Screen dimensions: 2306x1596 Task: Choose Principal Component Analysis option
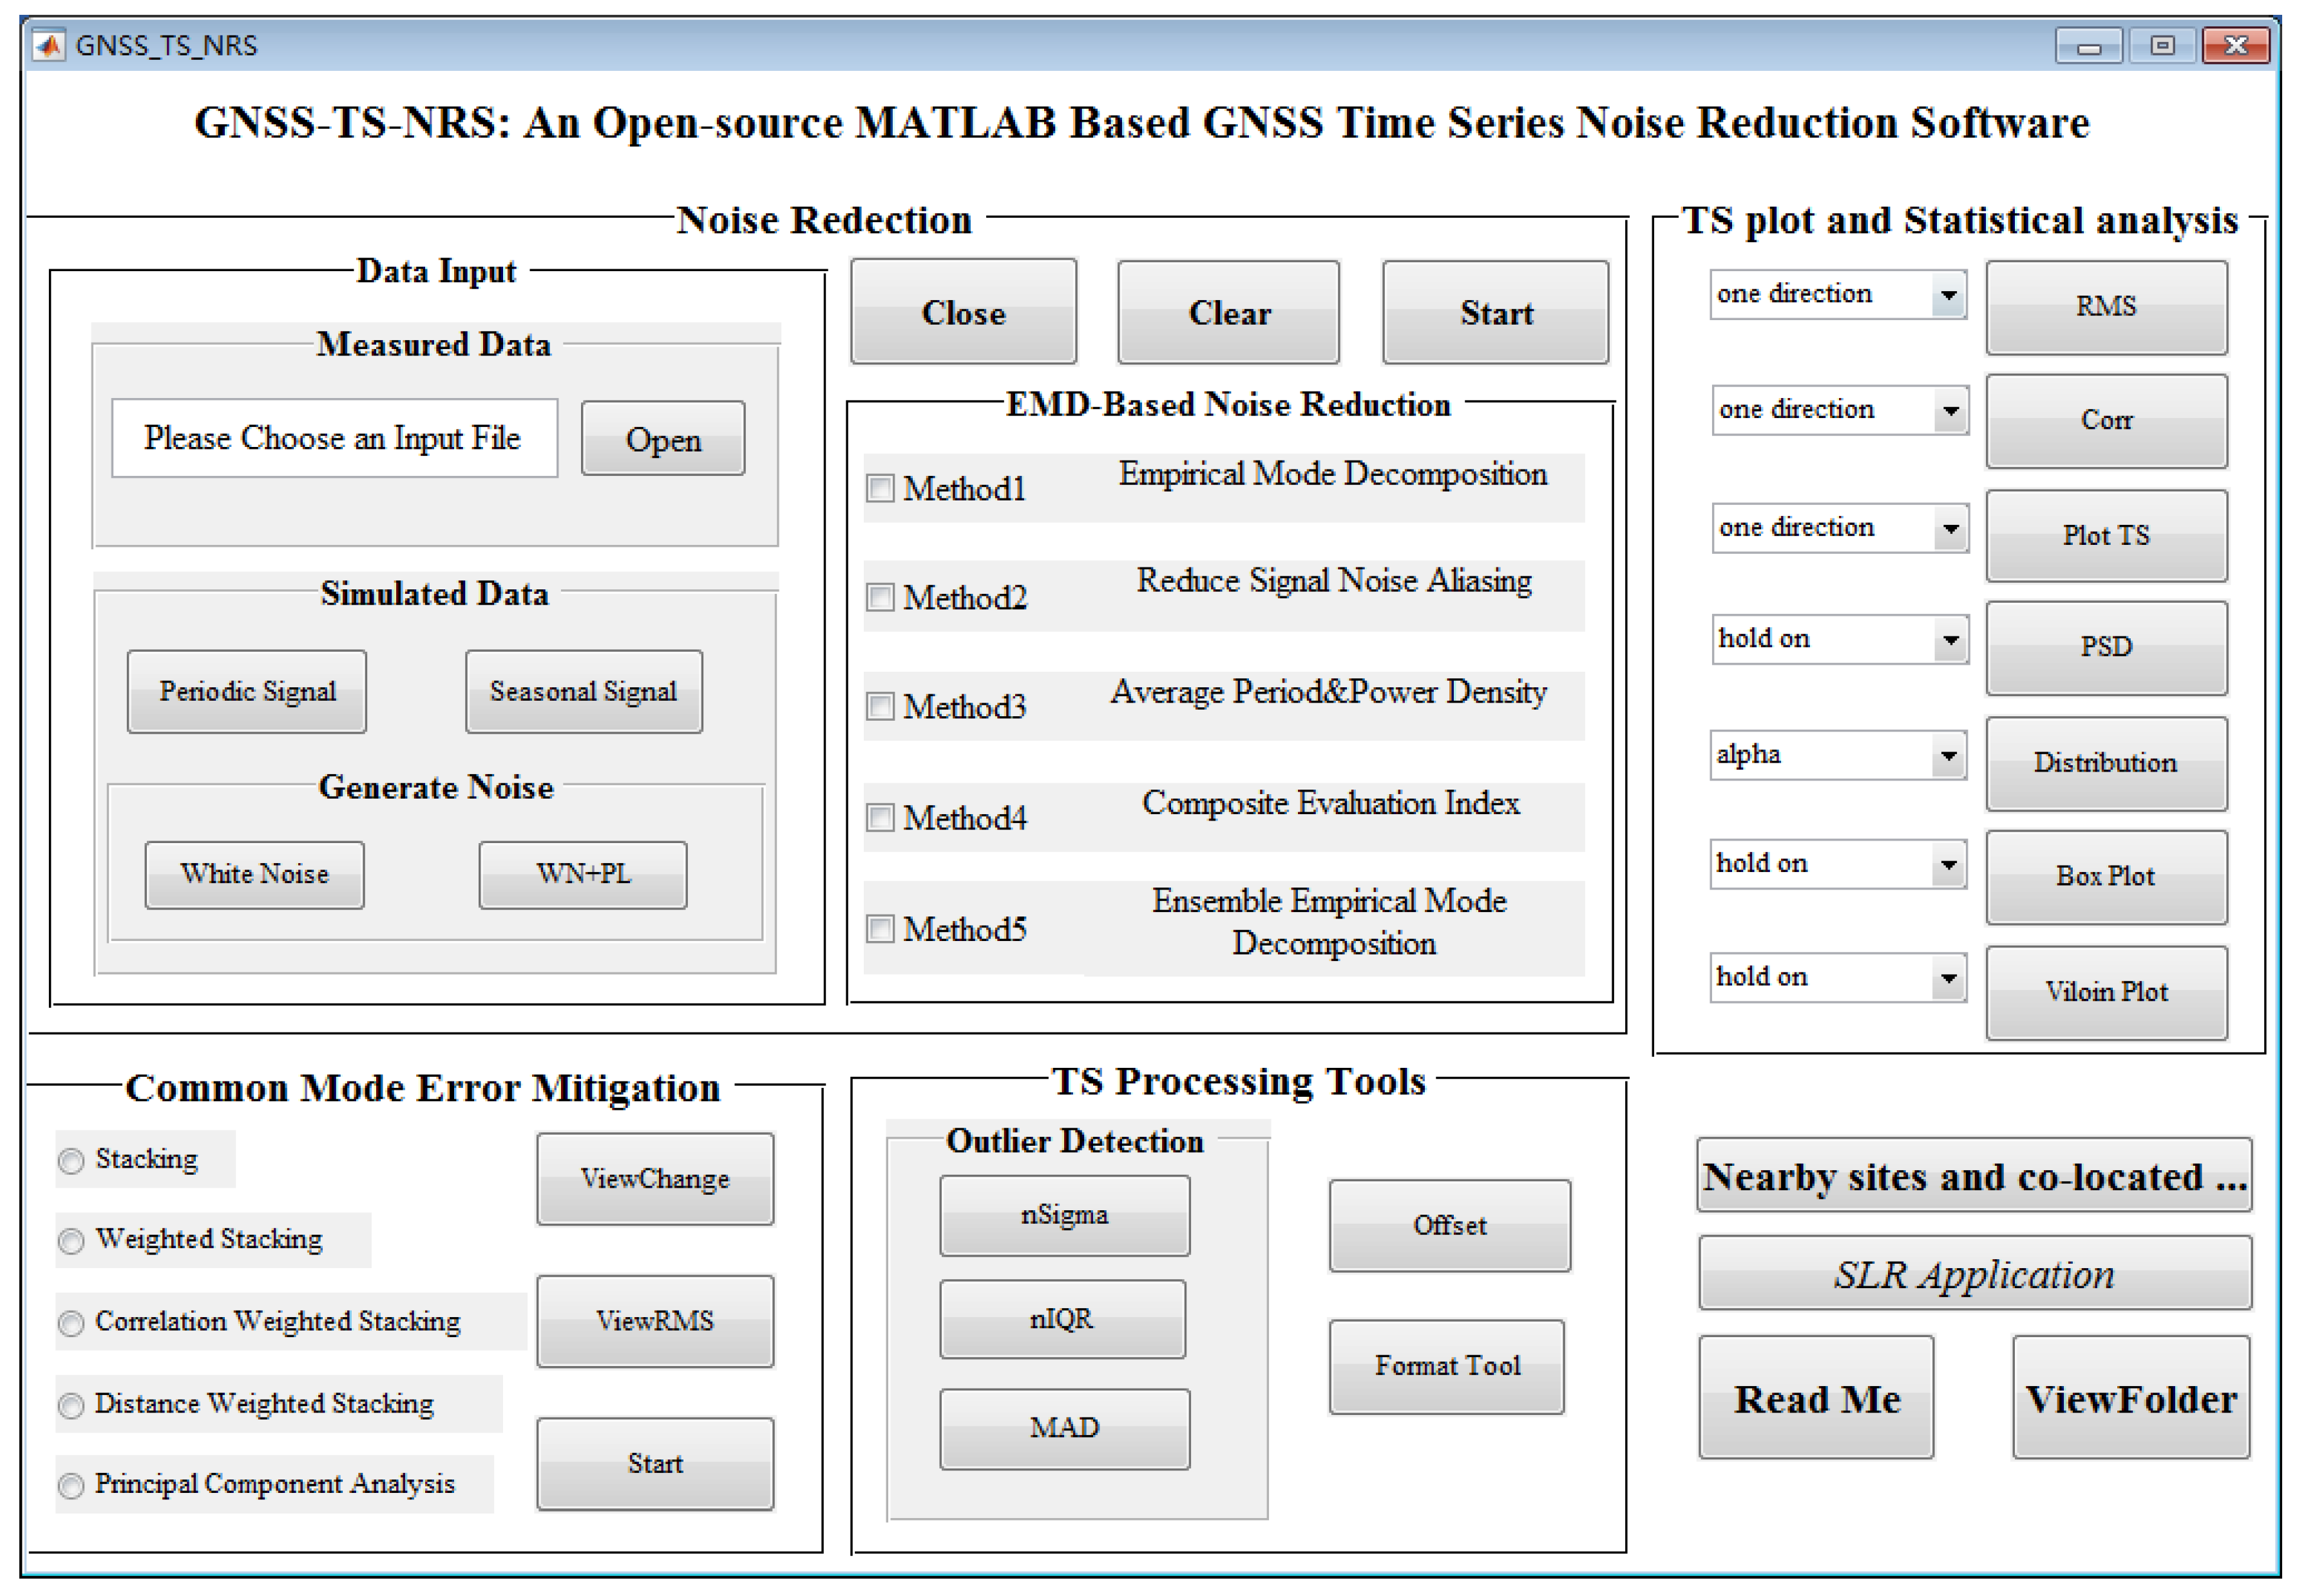click(x=71, y=1486)
